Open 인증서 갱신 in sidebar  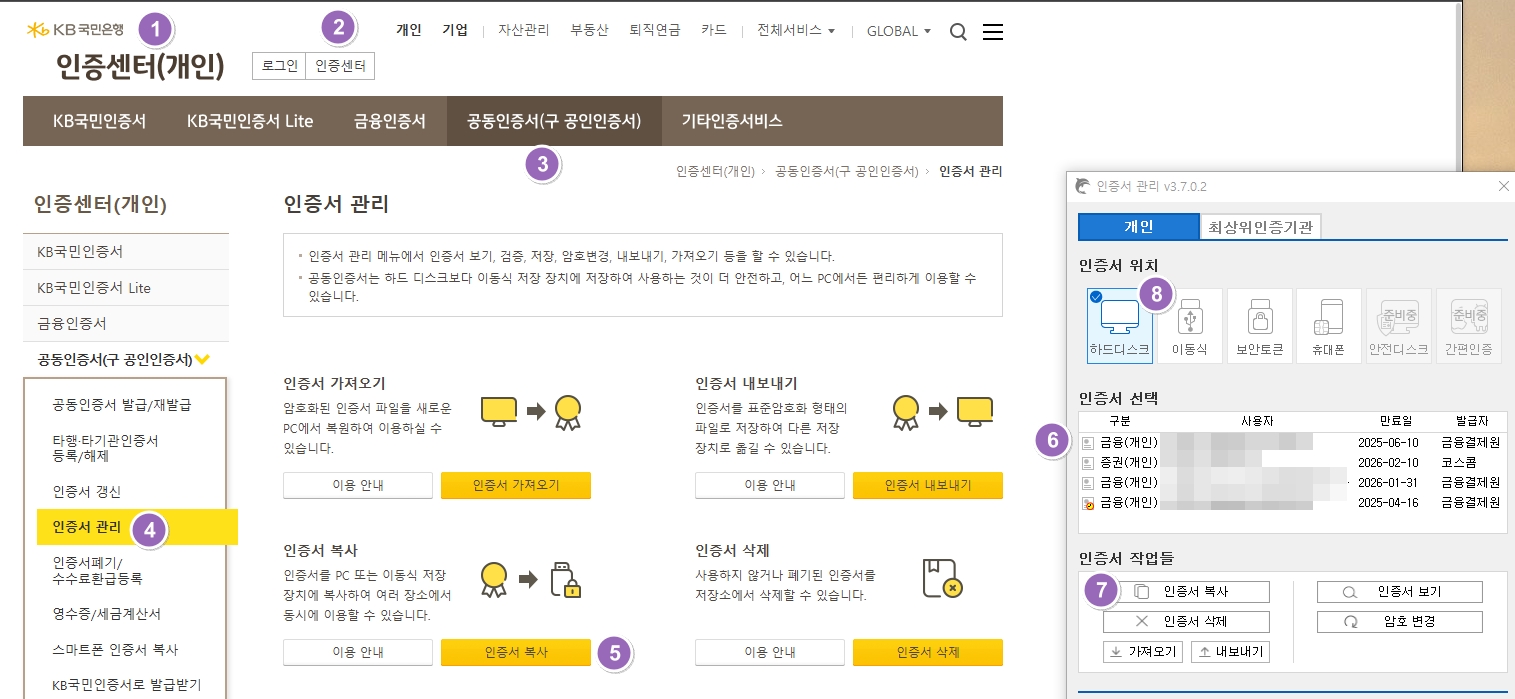point(87,491)
